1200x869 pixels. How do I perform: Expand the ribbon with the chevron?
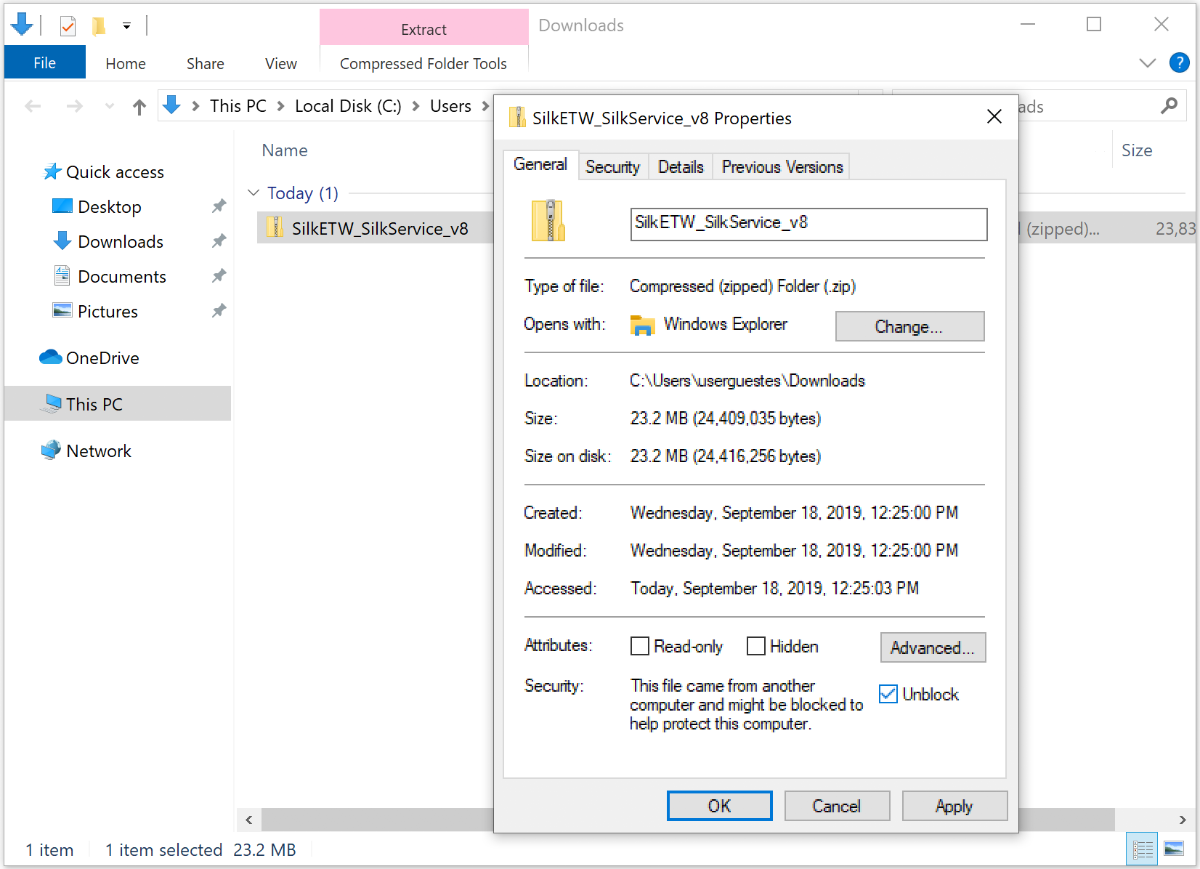[x=1147, y=63]
